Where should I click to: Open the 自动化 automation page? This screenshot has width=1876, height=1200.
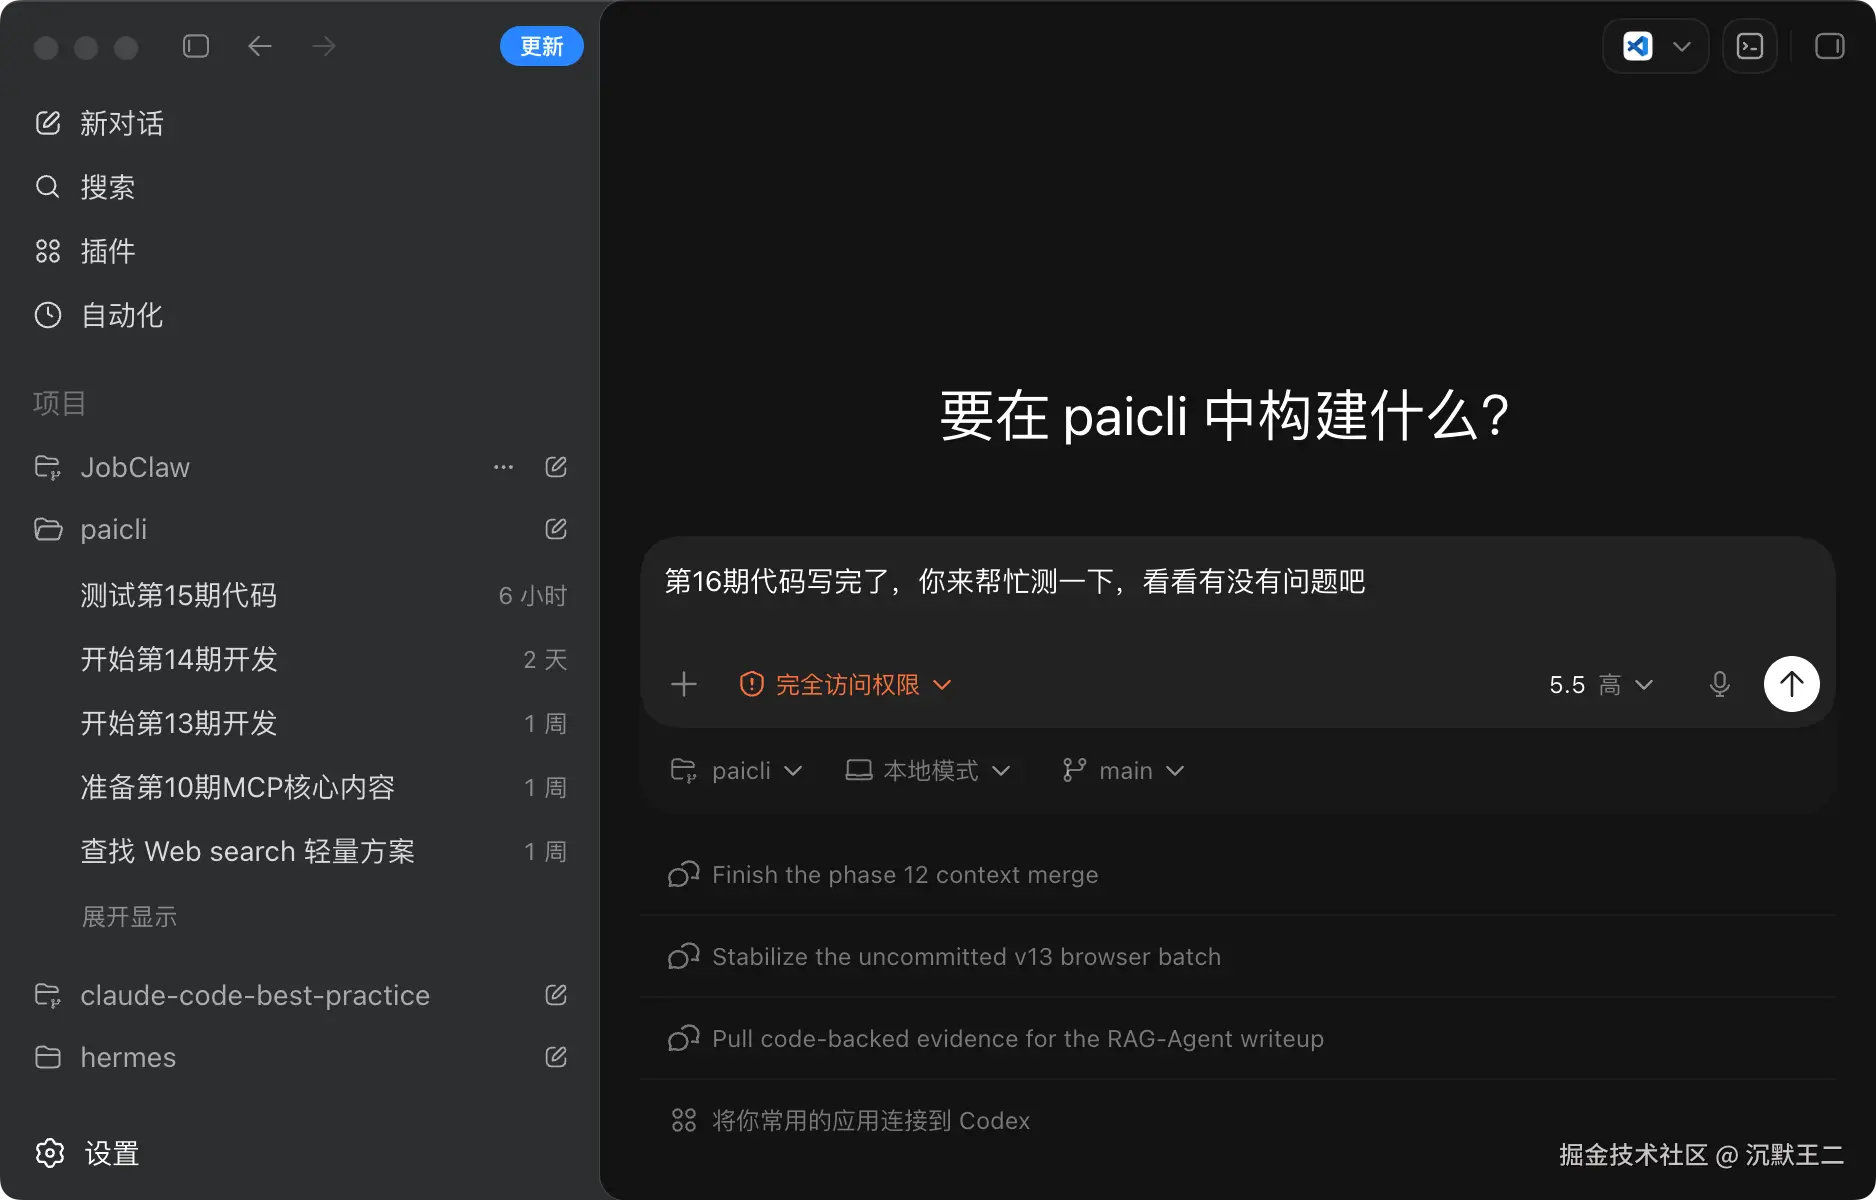[100, 315]
